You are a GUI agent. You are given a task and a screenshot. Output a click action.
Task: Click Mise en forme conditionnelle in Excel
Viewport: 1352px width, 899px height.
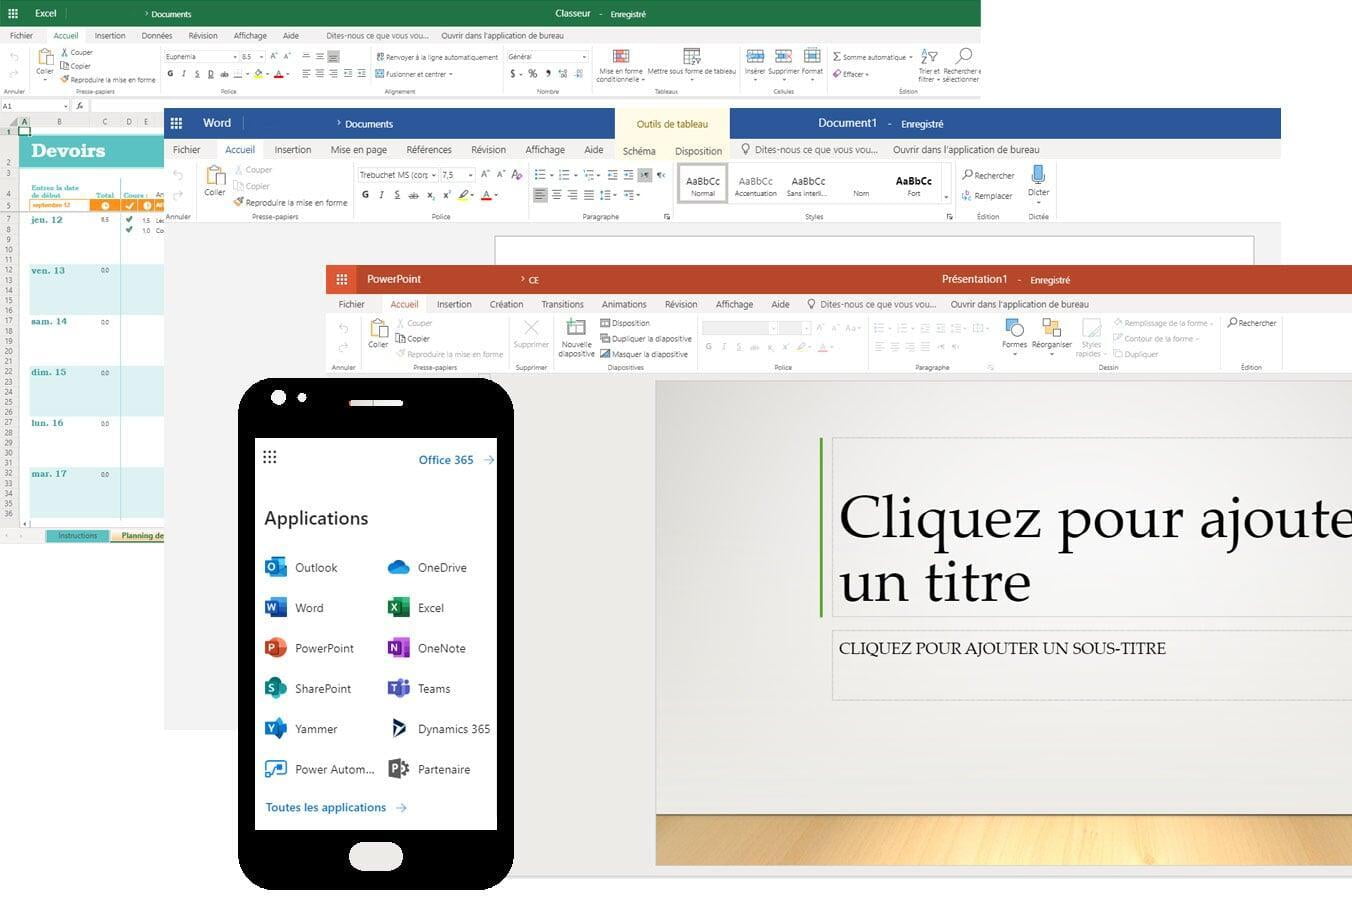[x=621, y=65]
